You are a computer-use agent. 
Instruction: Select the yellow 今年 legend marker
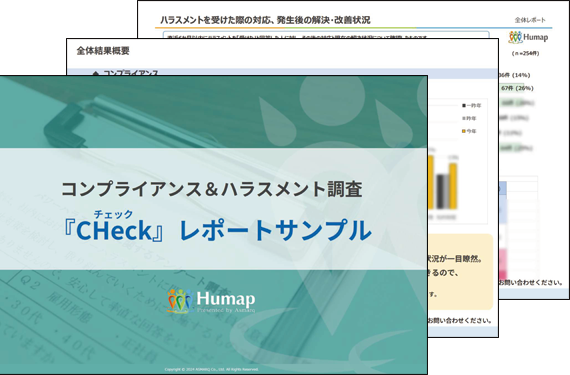coord(463,131)
